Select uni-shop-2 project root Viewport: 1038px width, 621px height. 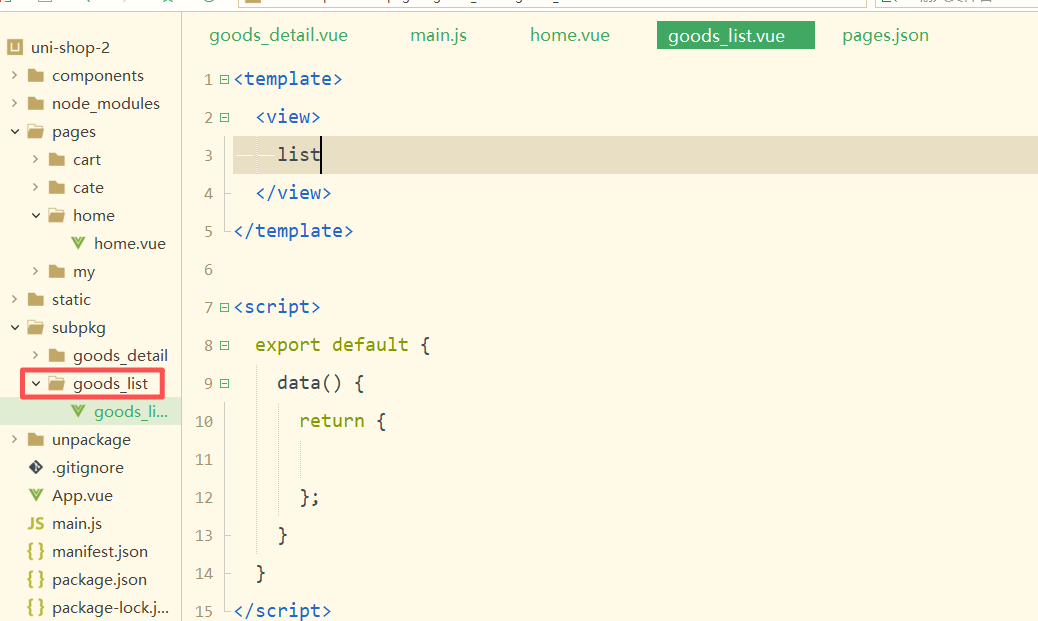click(70, 48)
